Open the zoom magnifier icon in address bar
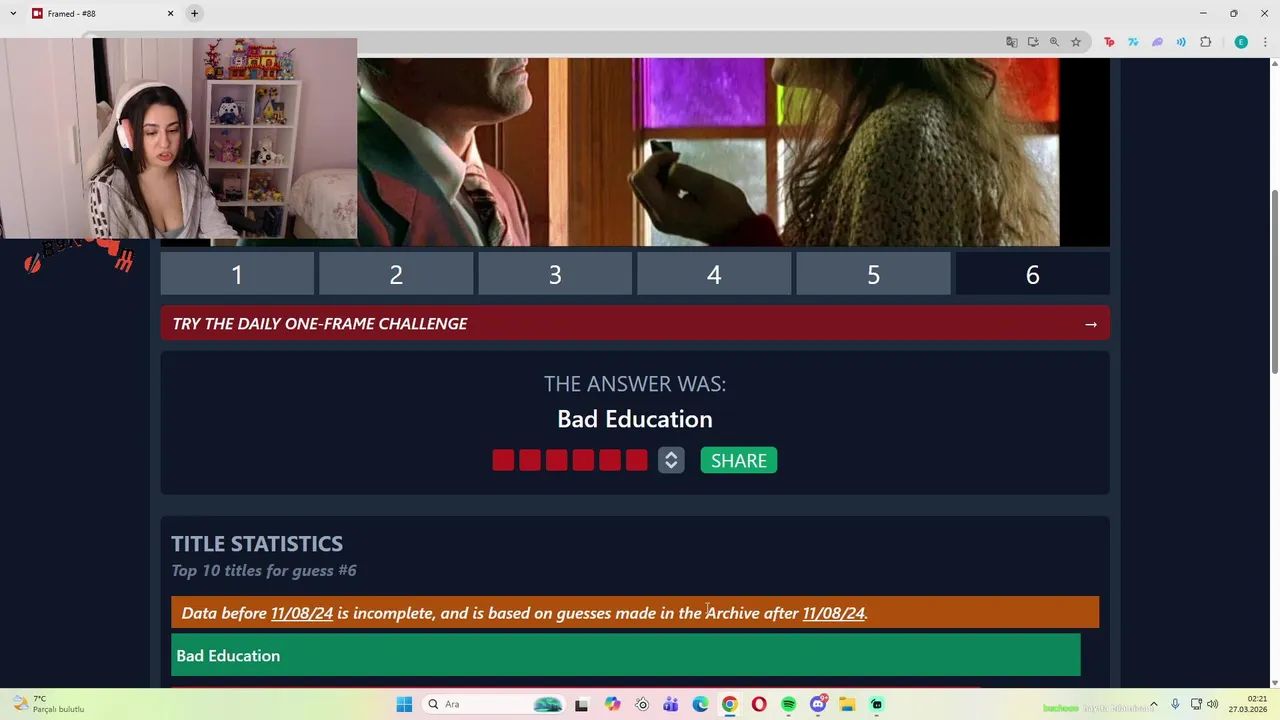The width and height of the screenshot is (1280, 720). [x=1054, y=42]
